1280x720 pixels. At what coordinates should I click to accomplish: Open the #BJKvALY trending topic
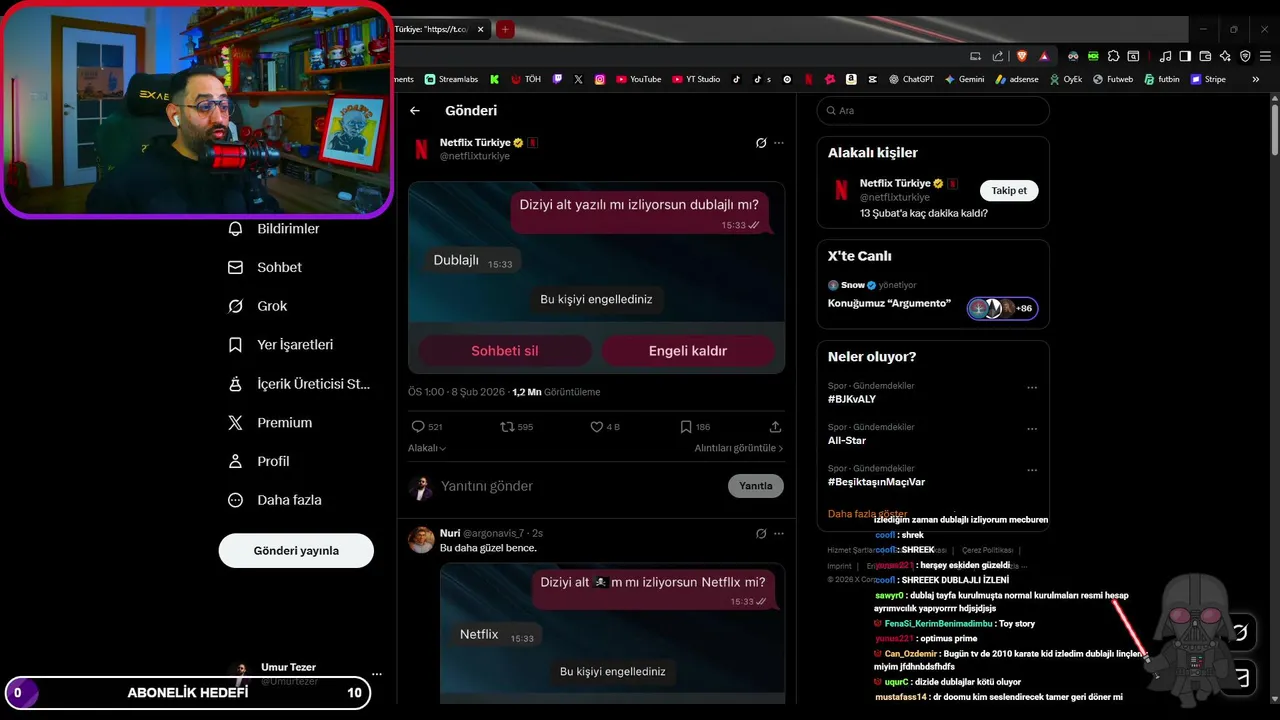(852, 399)
